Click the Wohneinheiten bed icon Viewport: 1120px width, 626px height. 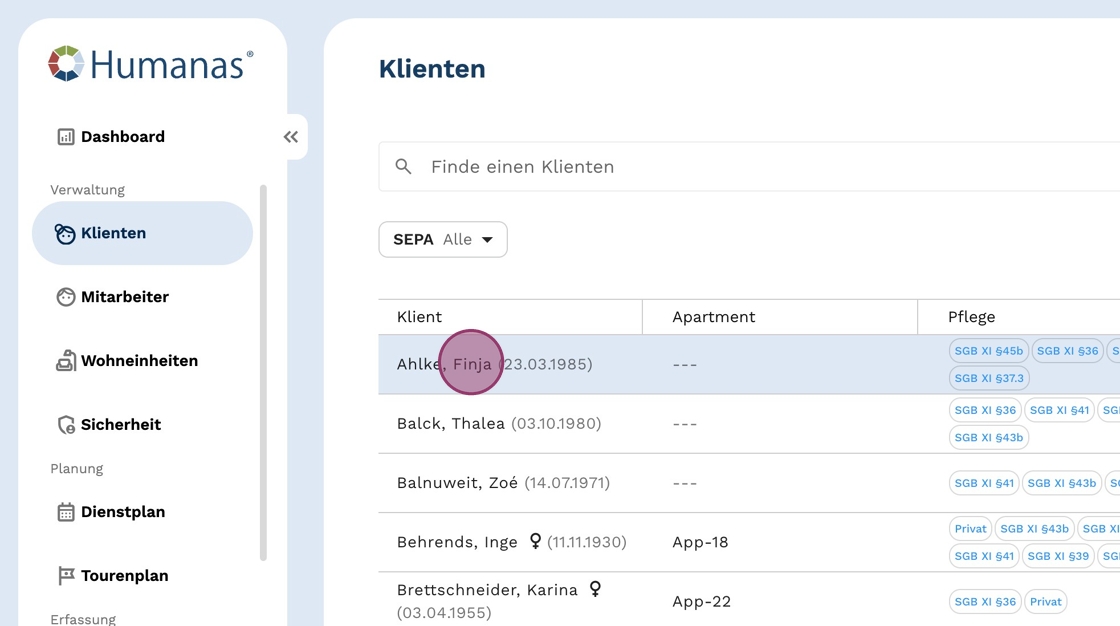(66, 361)
